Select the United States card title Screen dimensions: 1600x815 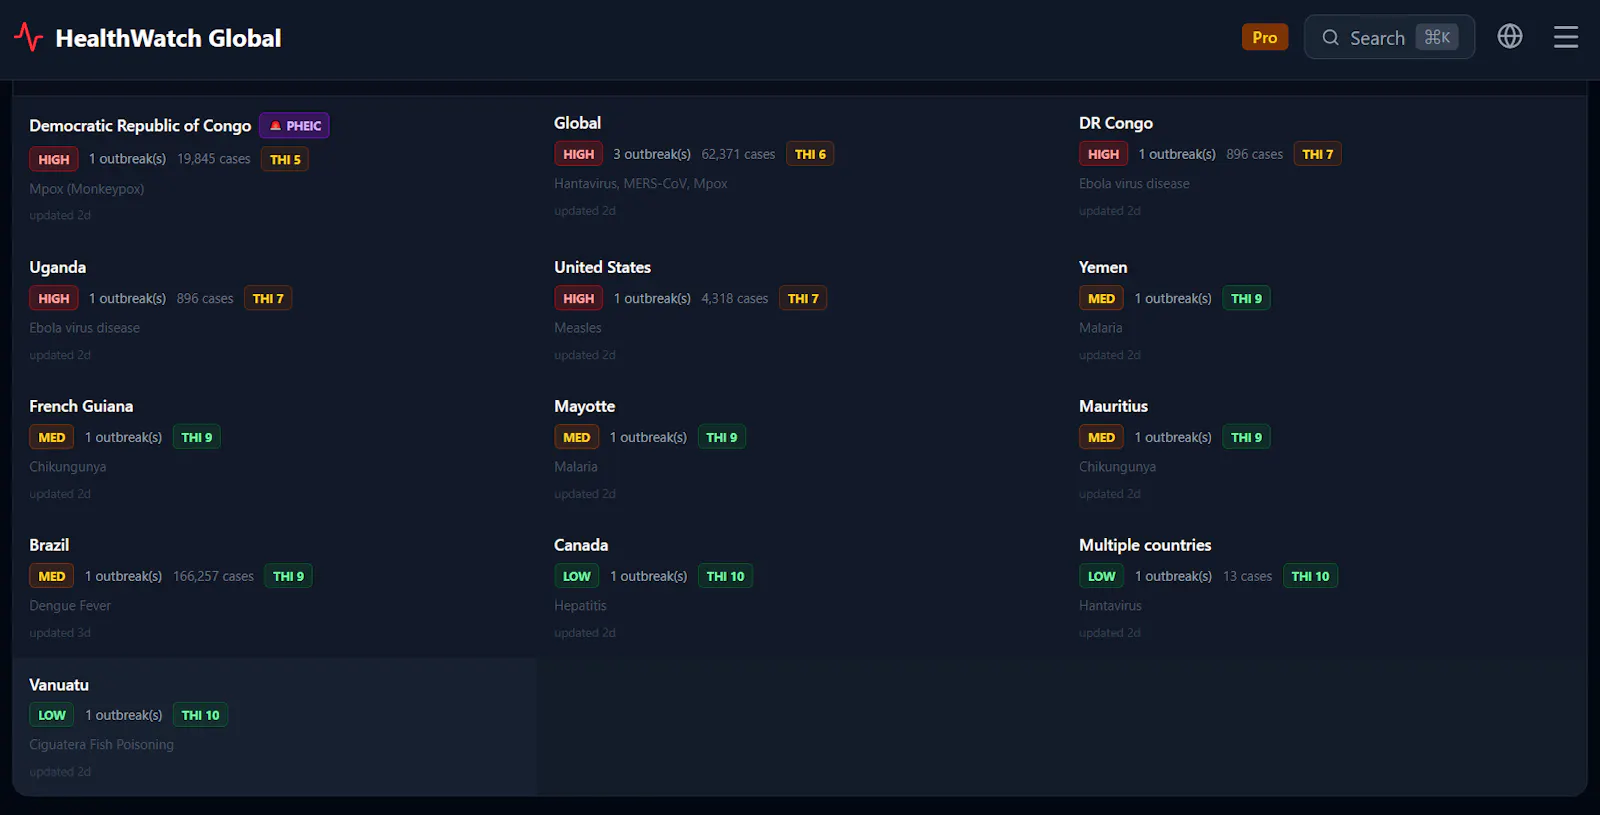coord(603,267)
